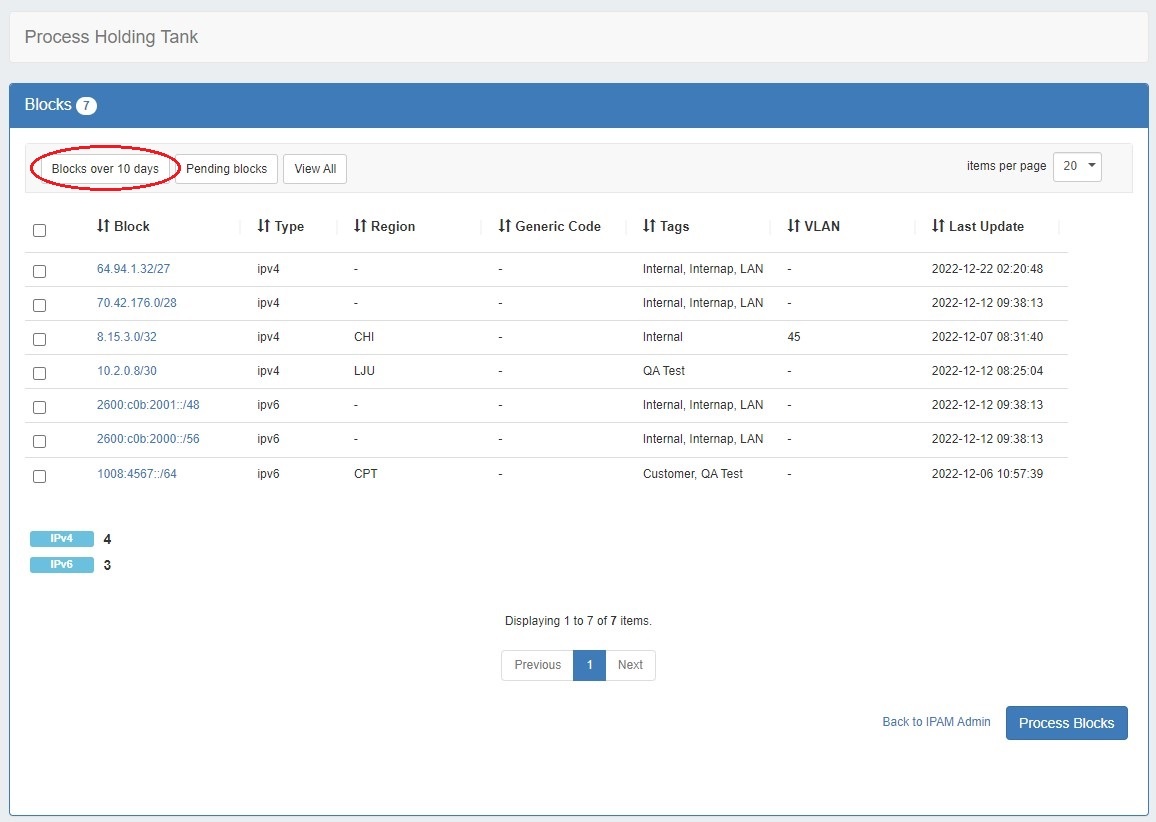Sort by Type column arrows
Image resolution: width=1156 pixels, height=822 pixels.
[x=264, y=227]
